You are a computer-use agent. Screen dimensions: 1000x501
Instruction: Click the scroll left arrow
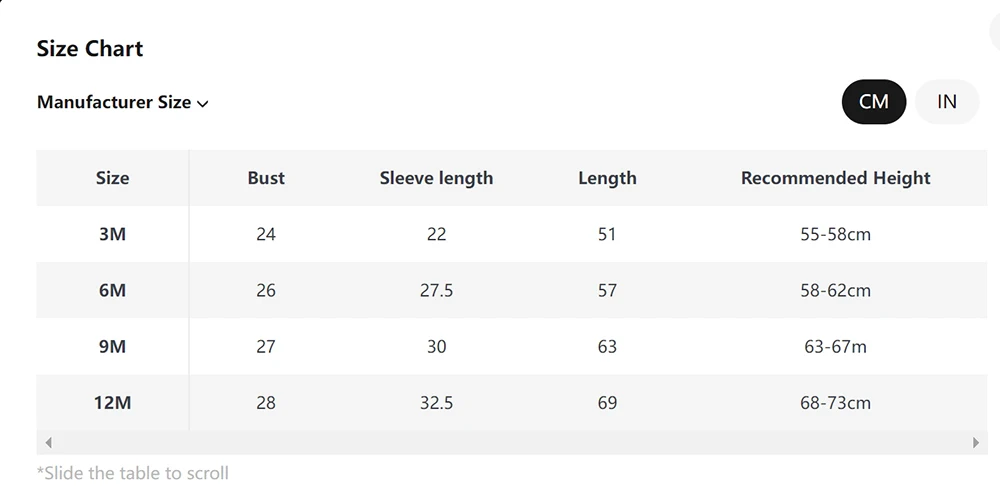[48, 442]
